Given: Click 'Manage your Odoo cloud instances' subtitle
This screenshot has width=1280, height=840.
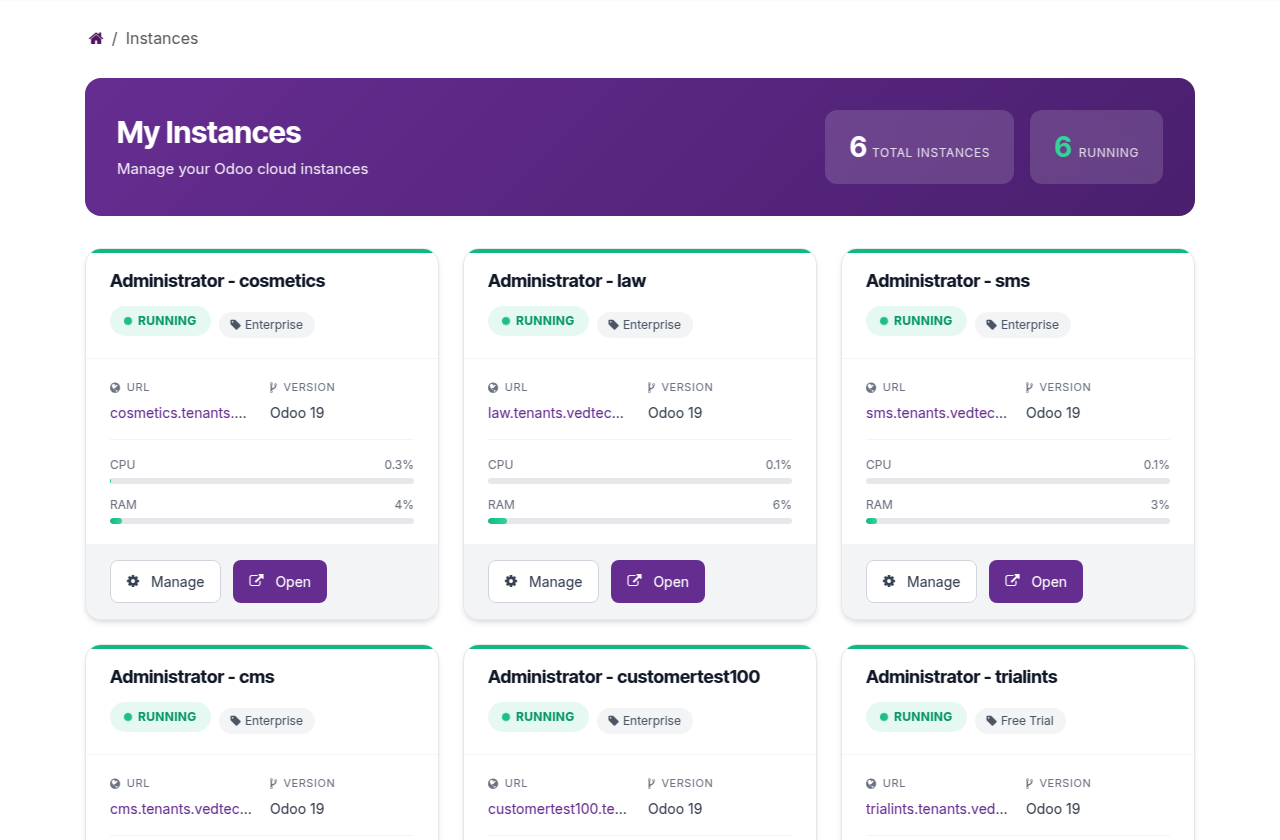Looking at the screenshot, I should tap(243, 169).
